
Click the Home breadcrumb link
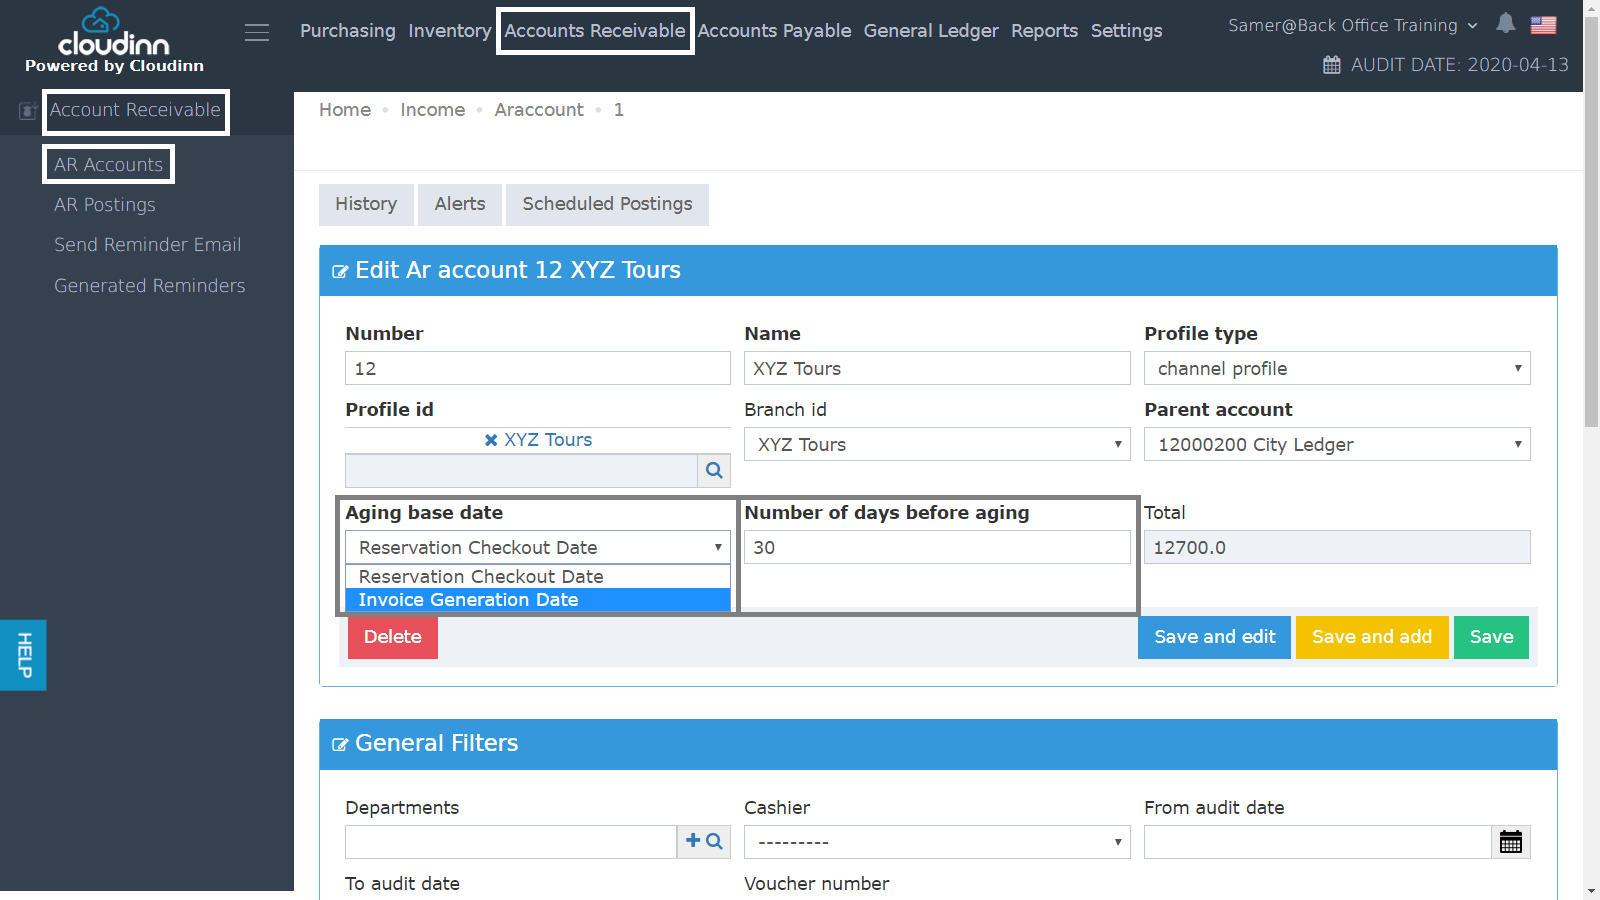pyautogui.click(x=345, y=110)
